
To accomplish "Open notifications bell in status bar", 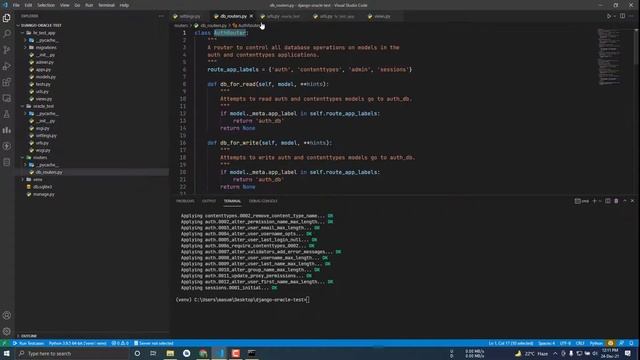I will 631,343.
